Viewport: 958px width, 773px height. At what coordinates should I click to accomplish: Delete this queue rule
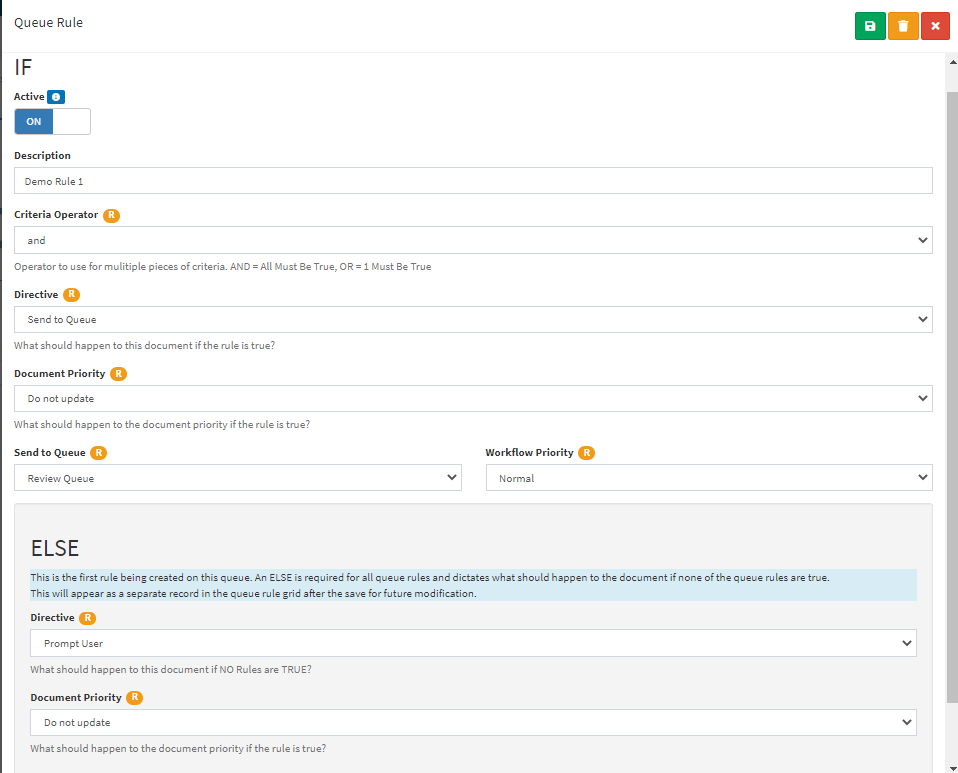click(x=902, y=26)
